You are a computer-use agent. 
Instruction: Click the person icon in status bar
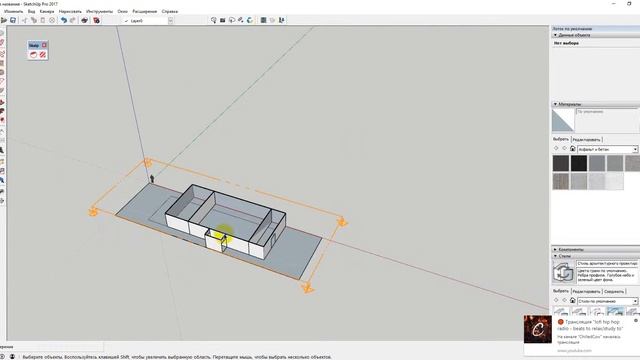[12, 356]
